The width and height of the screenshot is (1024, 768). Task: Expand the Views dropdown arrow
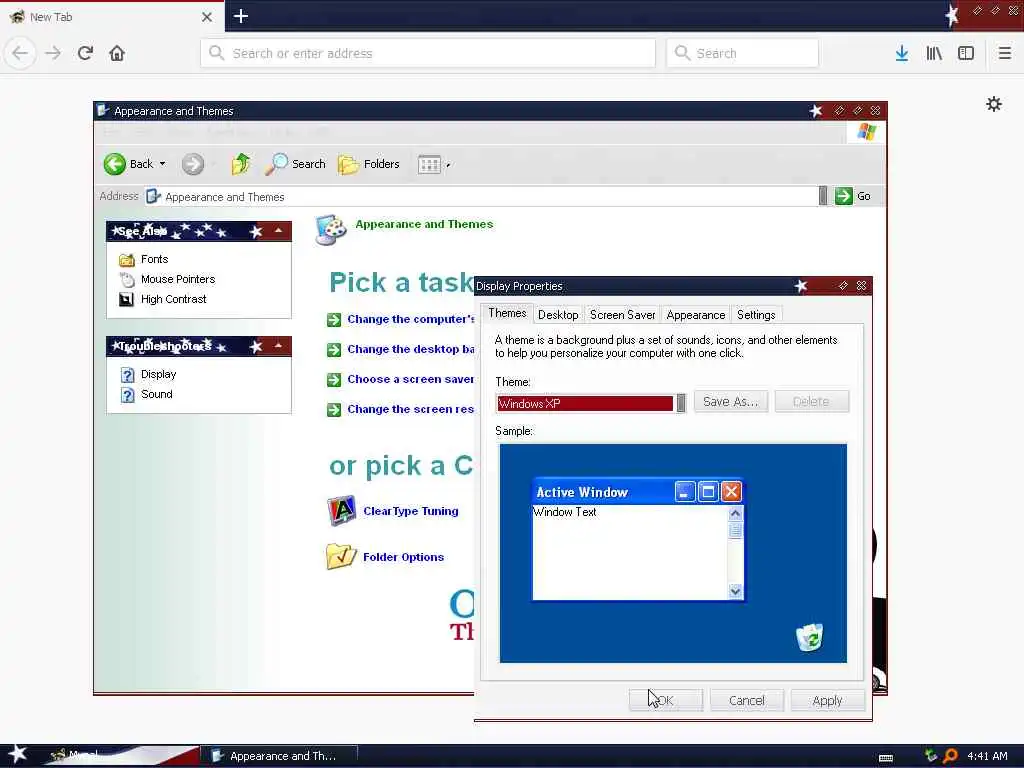click(x=448, y=165)
